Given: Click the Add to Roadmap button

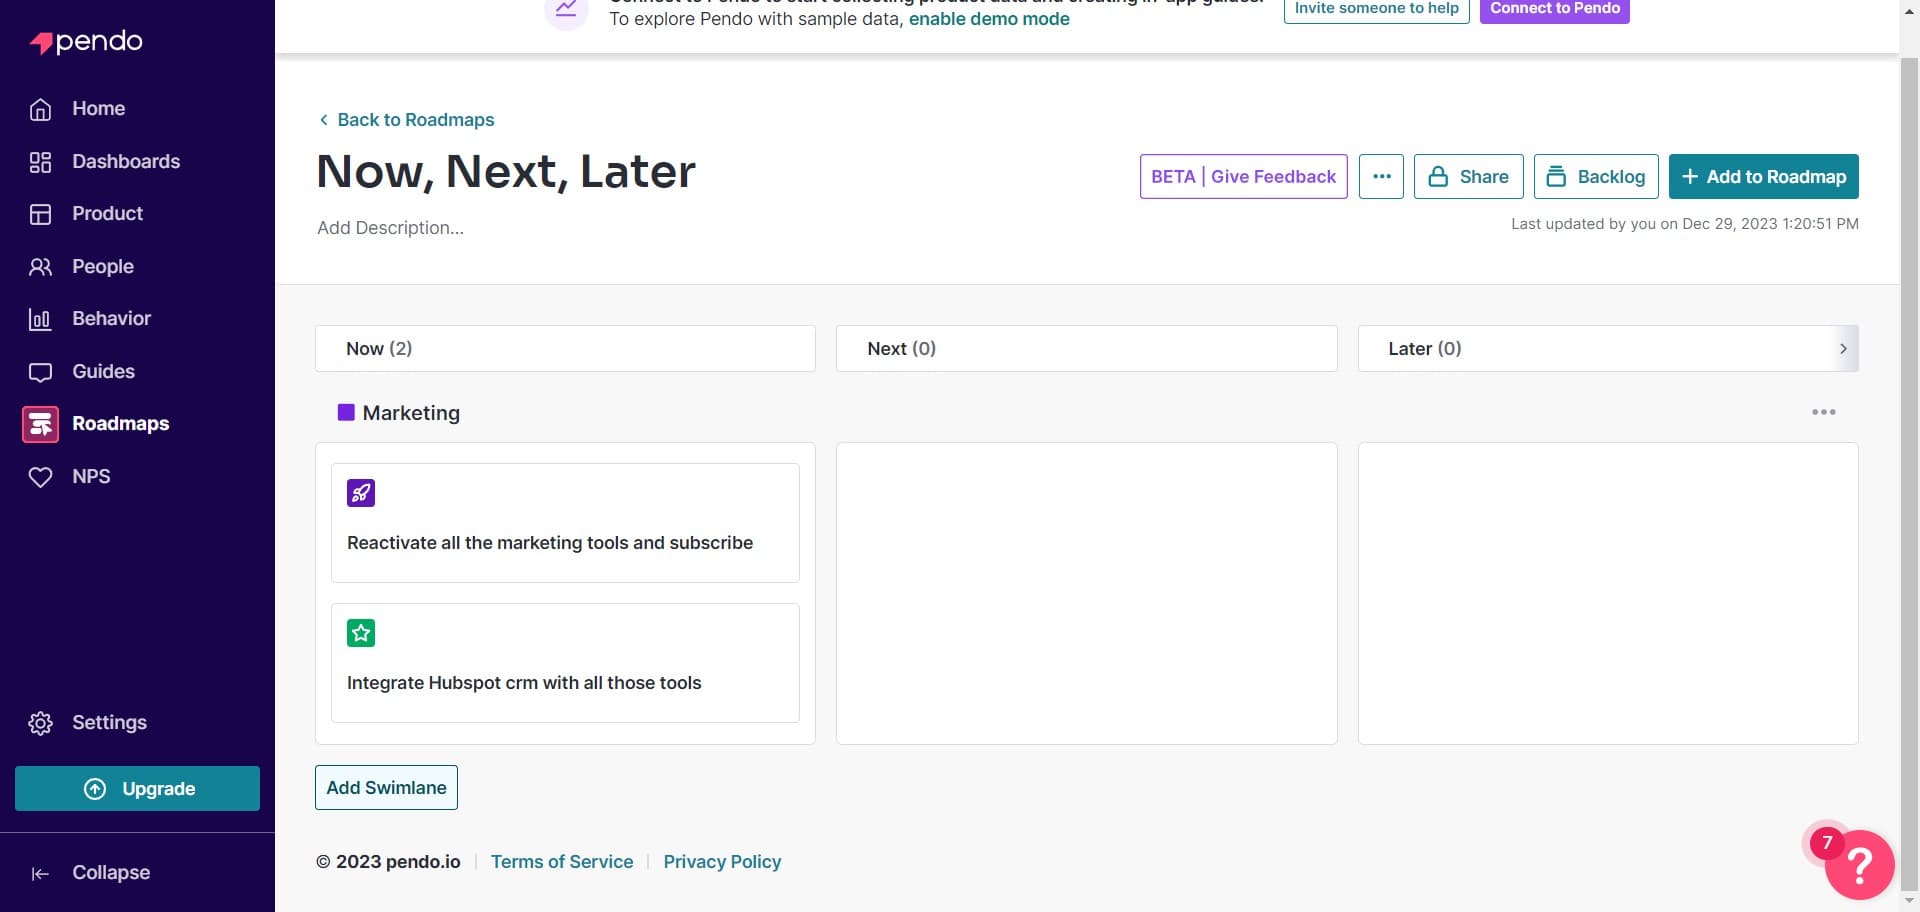Looking at the screenshot, I should (x=1763, y=177).
